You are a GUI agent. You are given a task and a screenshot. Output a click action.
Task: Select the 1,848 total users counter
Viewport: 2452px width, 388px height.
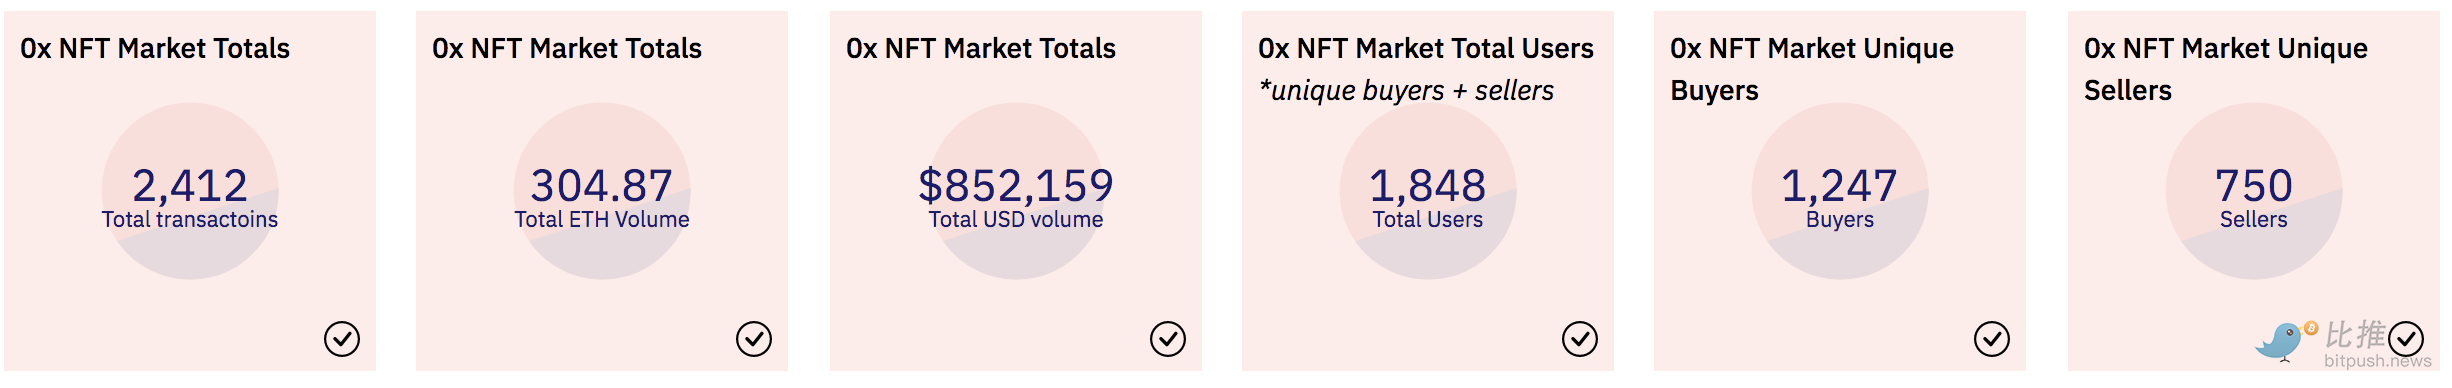pyautogui.click(x=1428, y=186)
